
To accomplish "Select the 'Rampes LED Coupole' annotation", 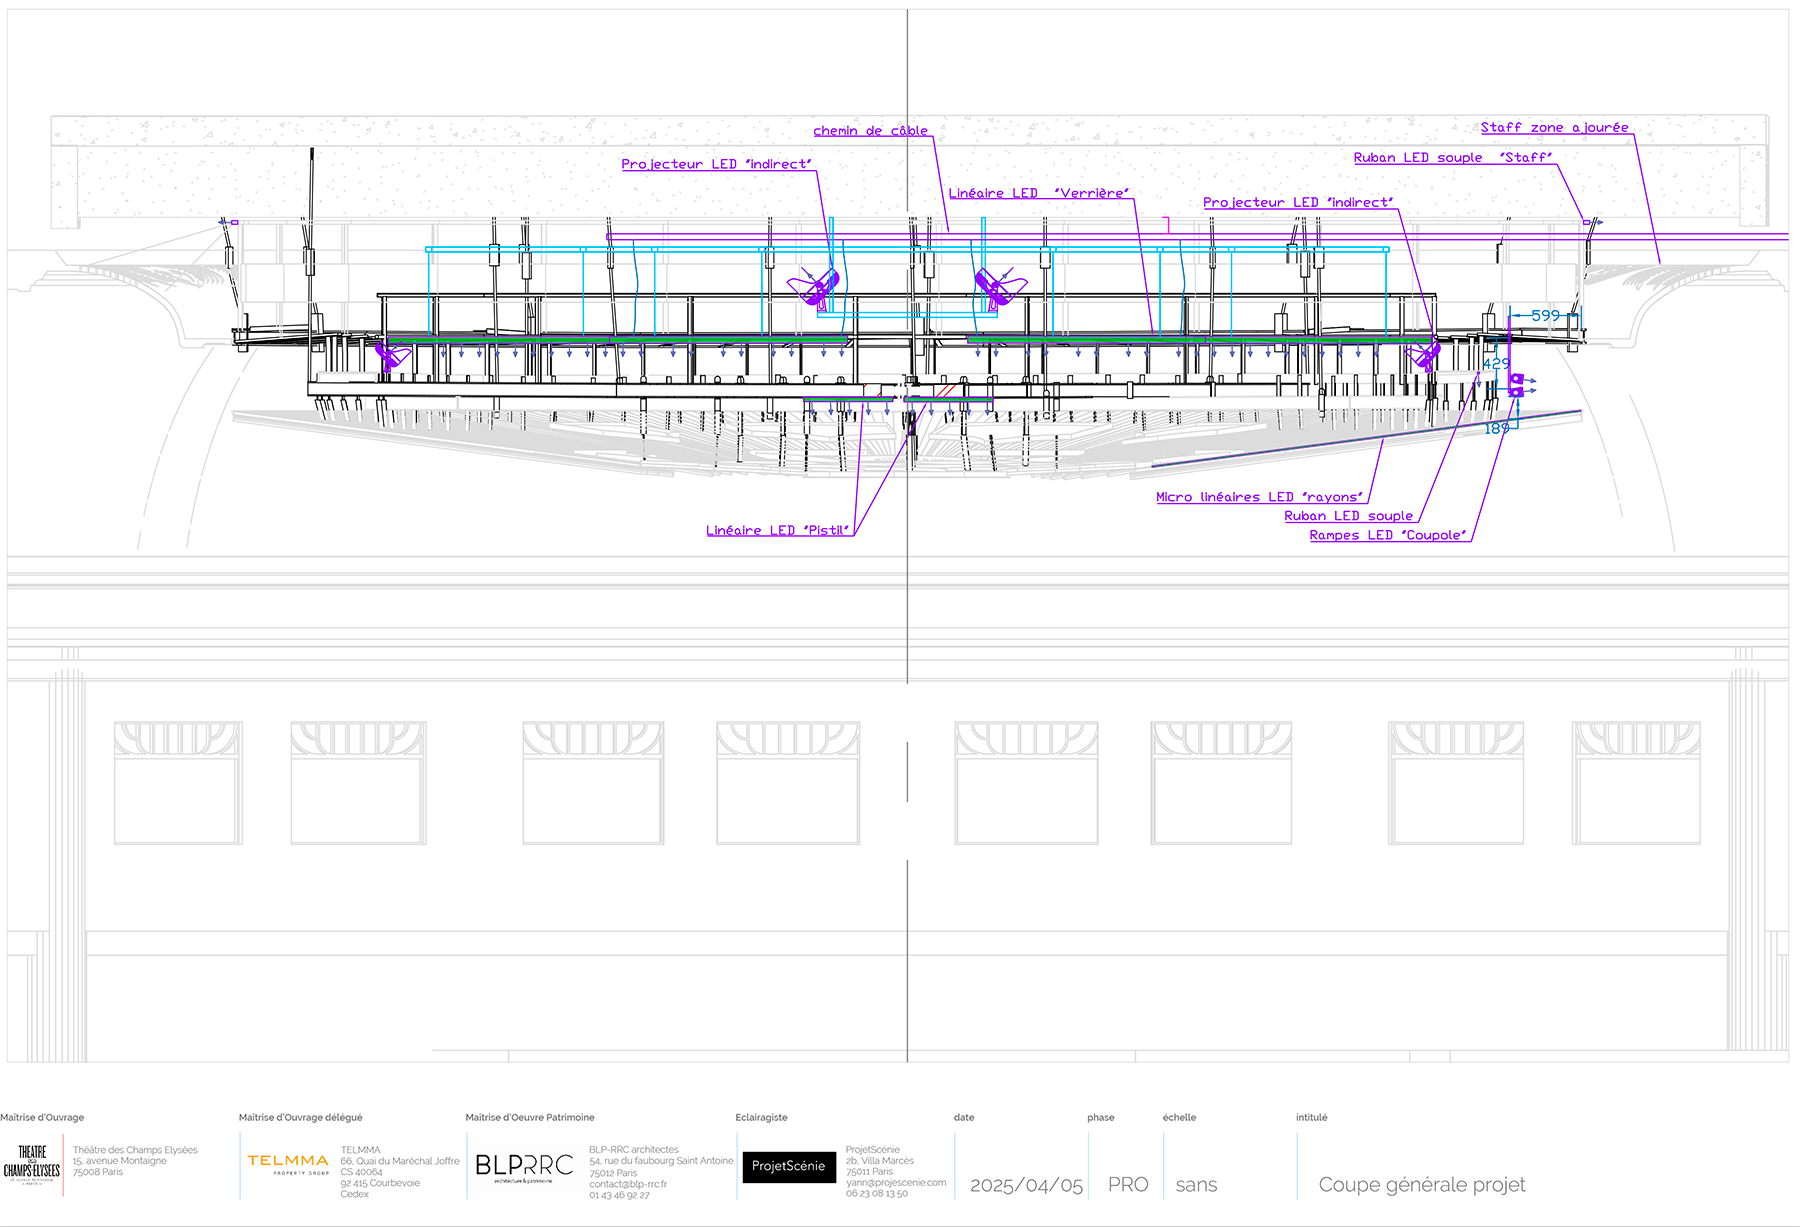I will click(1388, 536).
